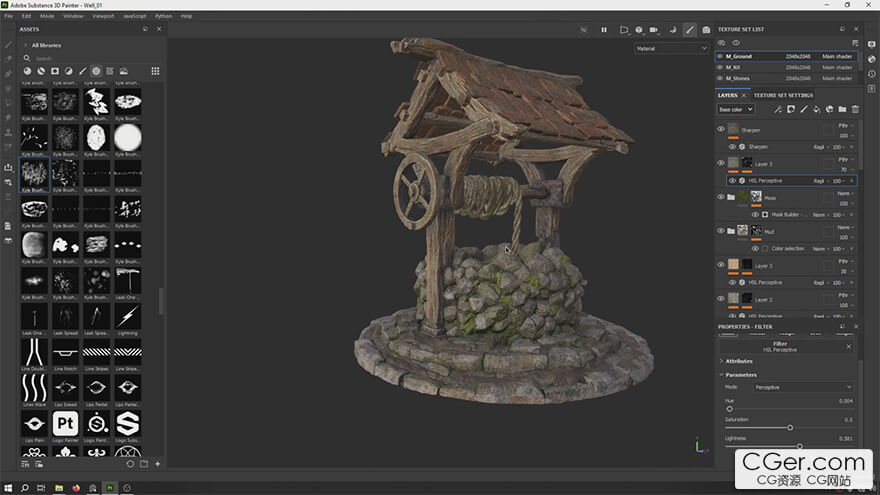Screen dimensions: 880x495
Task: Add a paint layer with brush icon
Action: click(x=804, y=109)
